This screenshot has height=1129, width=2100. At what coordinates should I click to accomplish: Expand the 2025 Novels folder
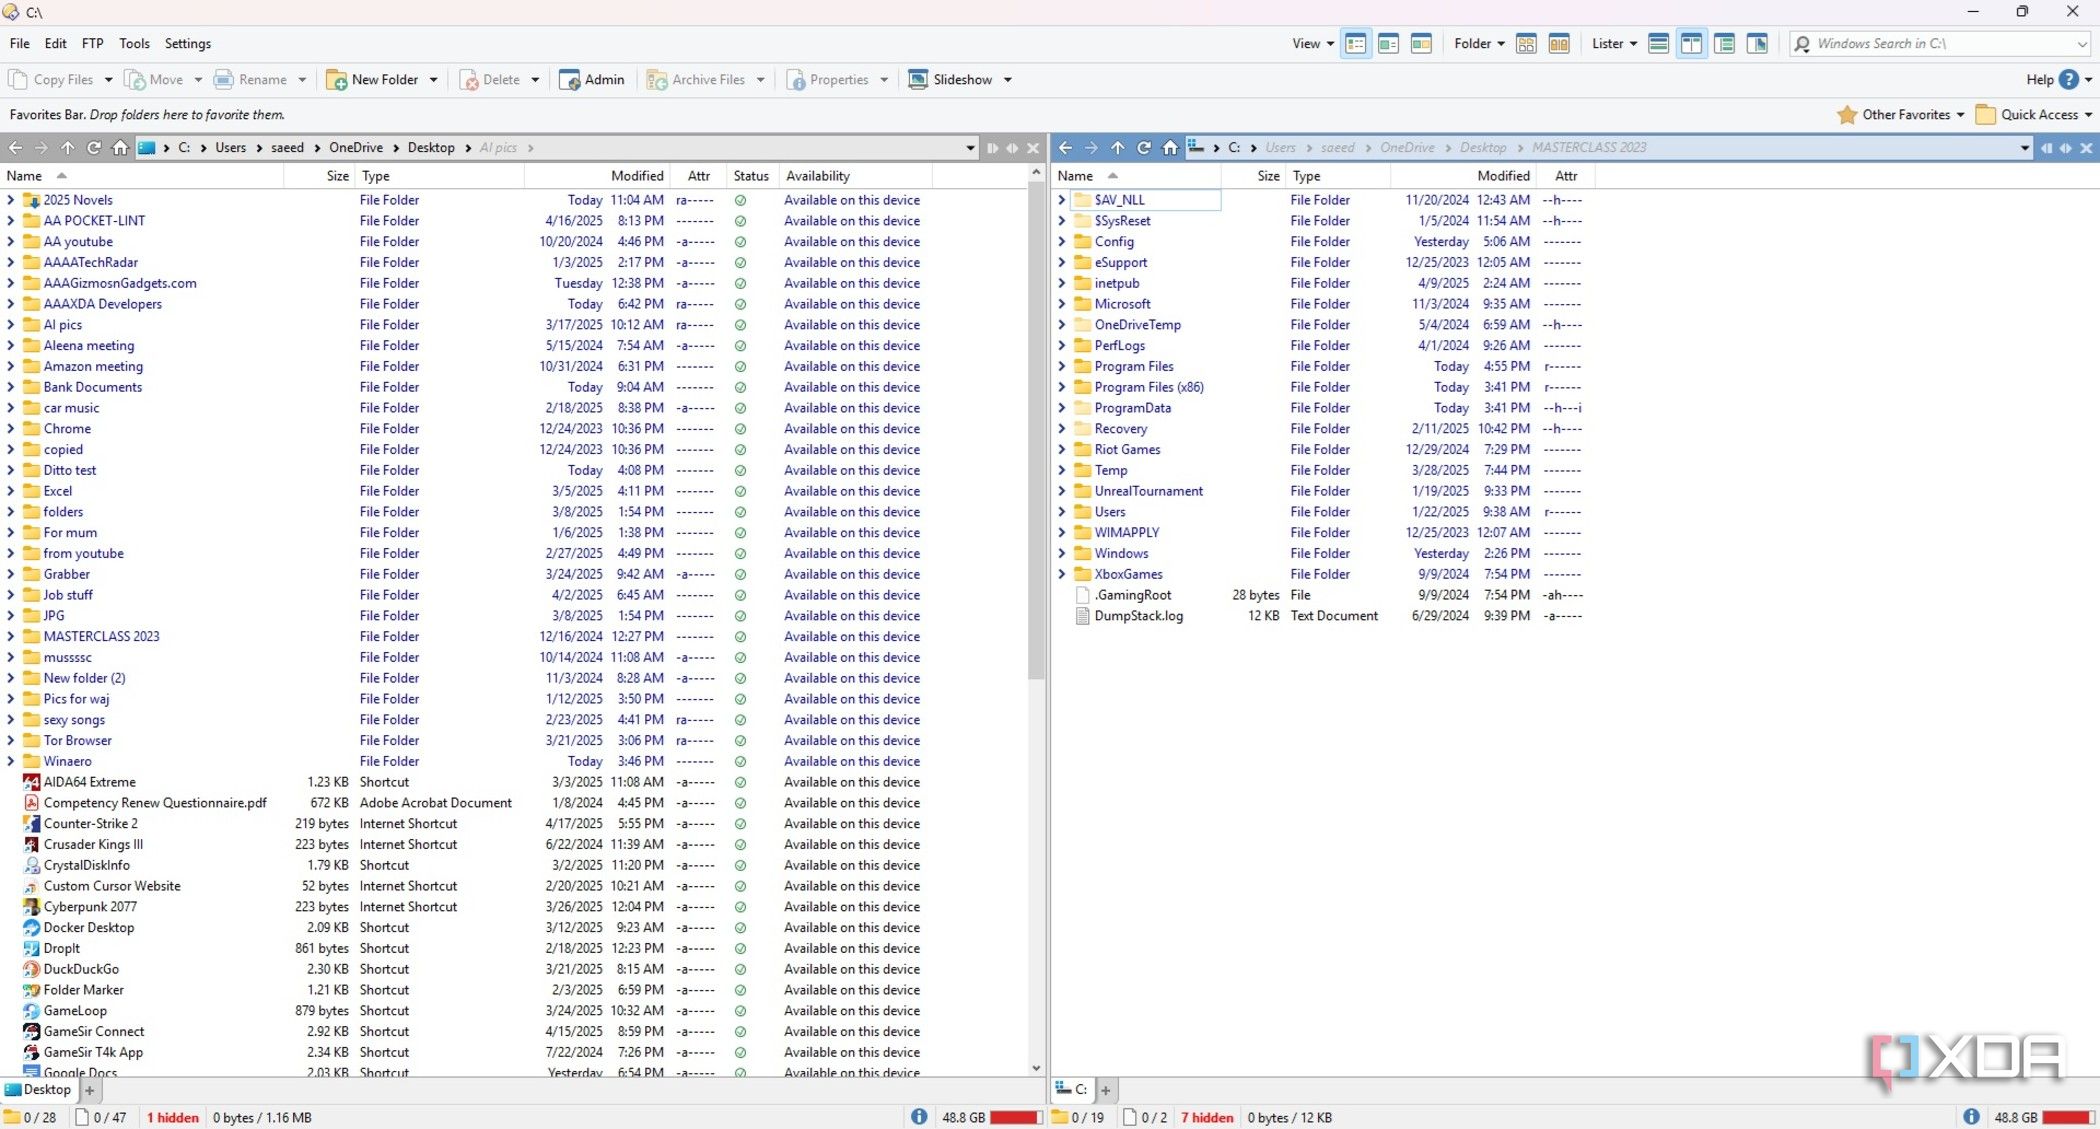[x=11, y=200]
